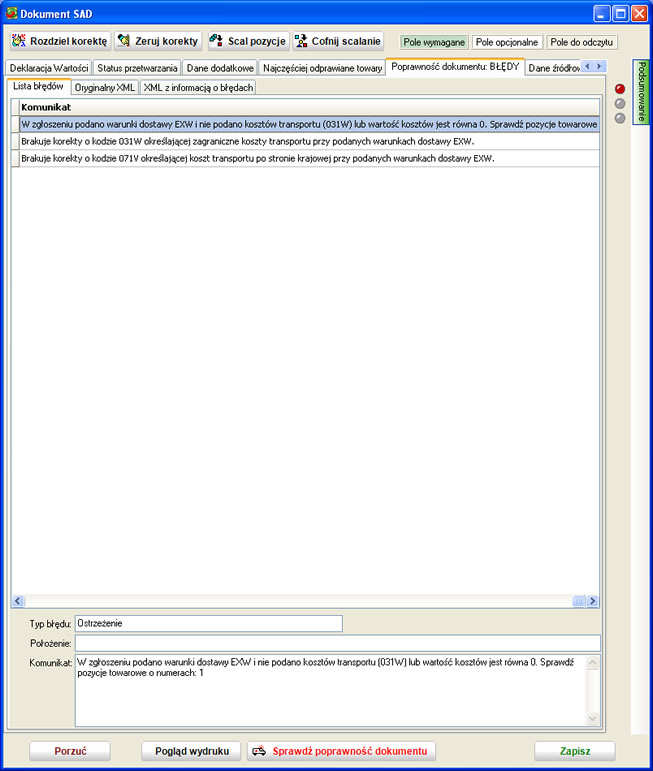
Task: Click the bottom gray status indicator
Action: click(x=620, y=118)
